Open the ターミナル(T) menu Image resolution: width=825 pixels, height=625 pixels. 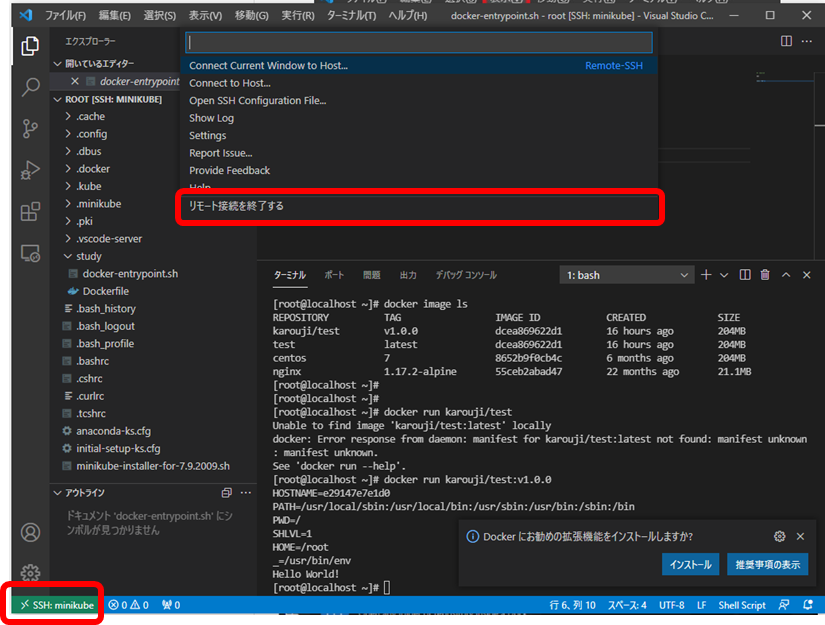pos(351,16)
